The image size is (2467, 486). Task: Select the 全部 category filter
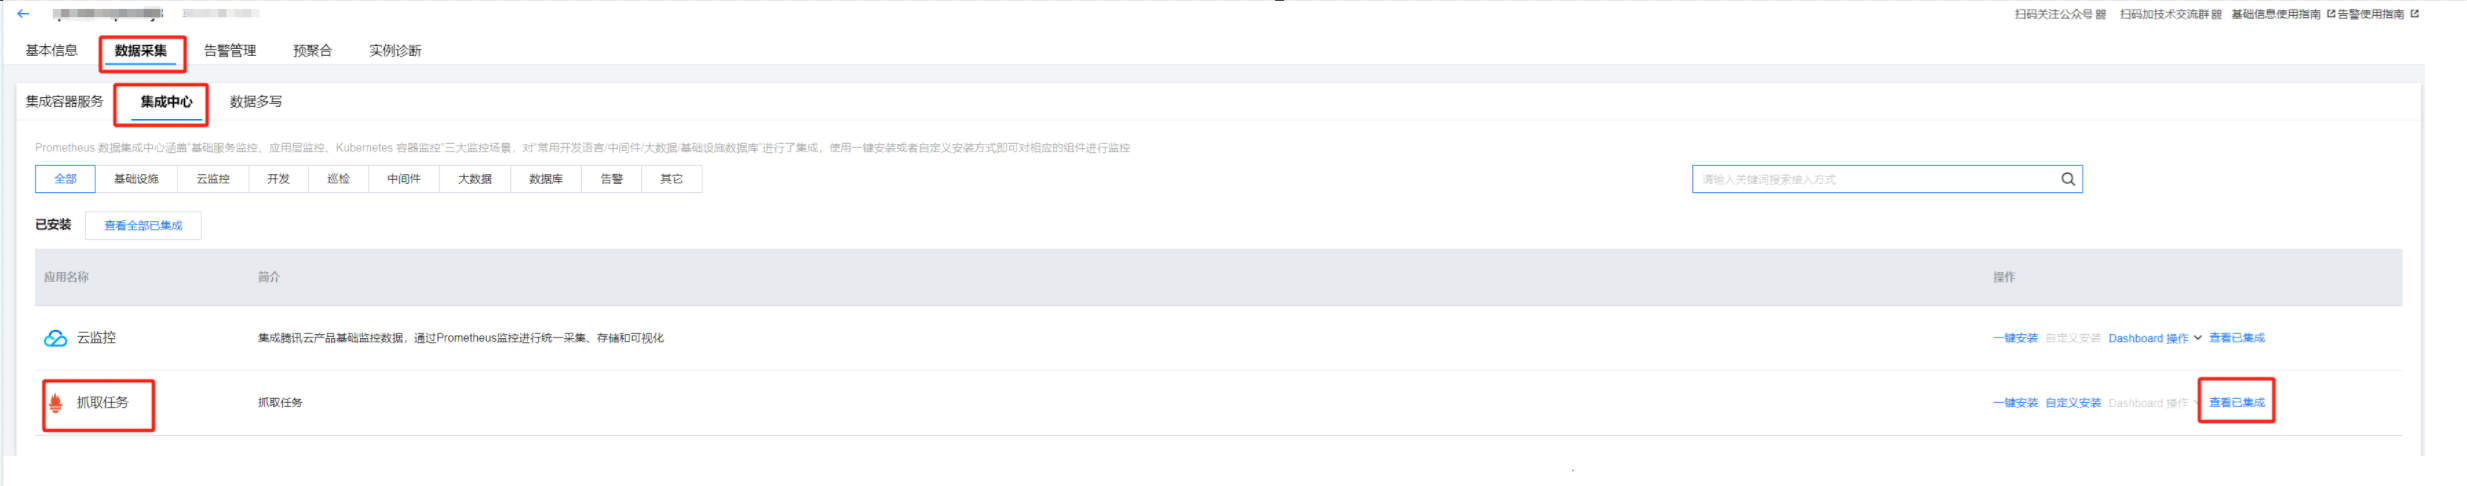(65, 179)
